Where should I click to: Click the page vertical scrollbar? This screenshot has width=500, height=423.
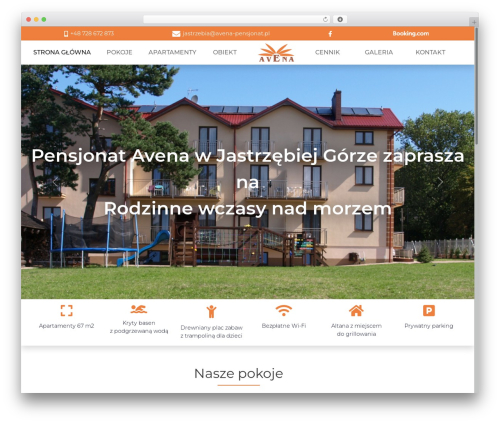coord(477,86)
